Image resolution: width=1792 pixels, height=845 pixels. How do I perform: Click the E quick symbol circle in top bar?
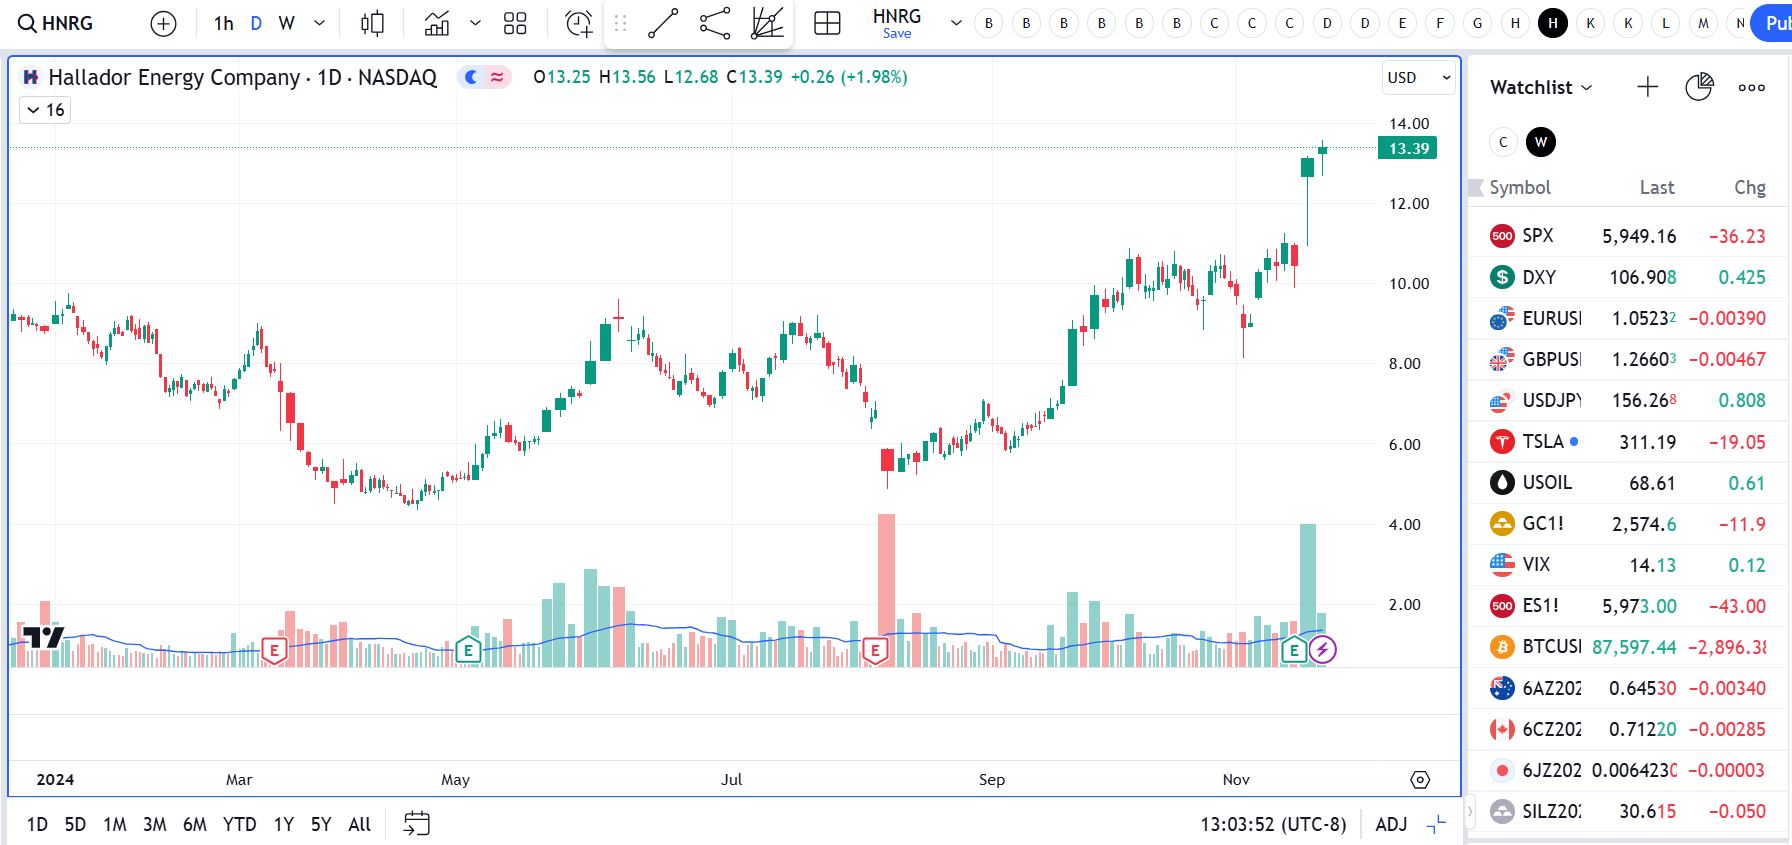pyautogui.click(x=1402, y=23)
